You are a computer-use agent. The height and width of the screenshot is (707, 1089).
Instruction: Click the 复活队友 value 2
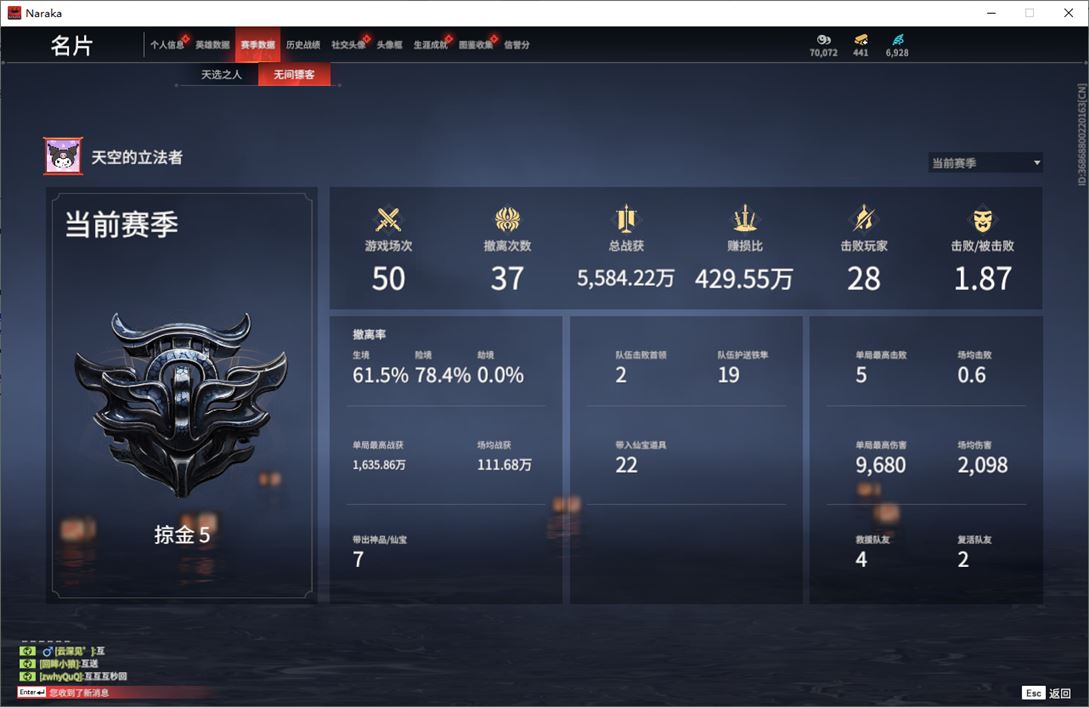(x=963, y=559)
